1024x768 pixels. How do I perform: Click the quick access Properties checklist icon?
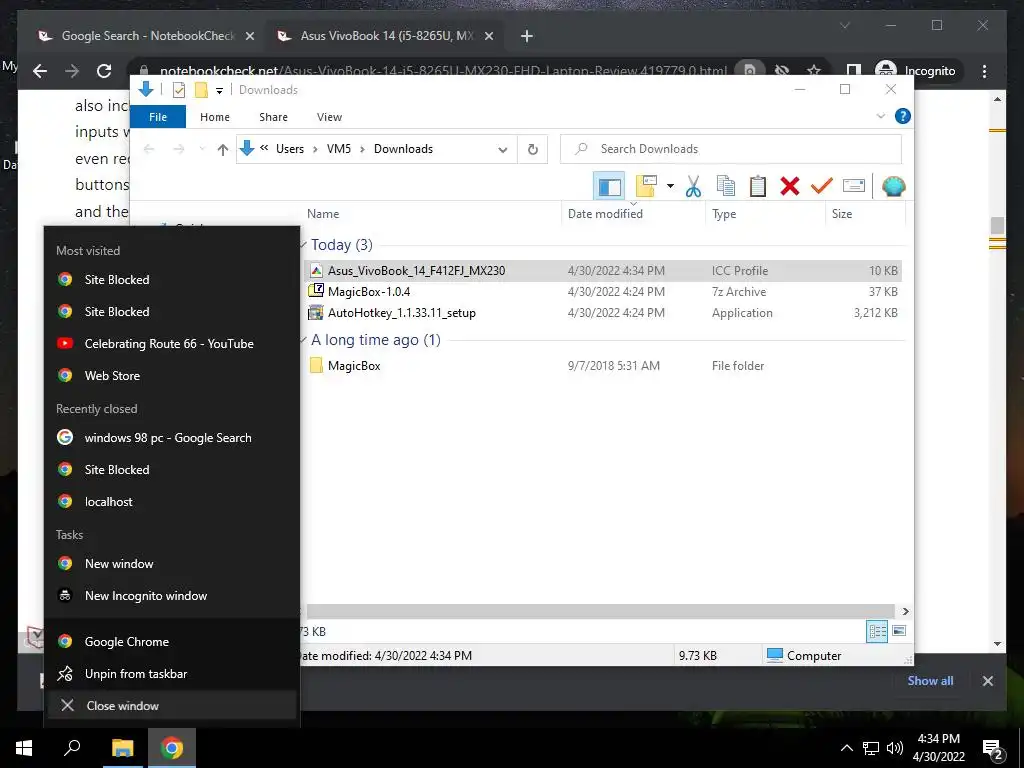click(x=178, y=90)
